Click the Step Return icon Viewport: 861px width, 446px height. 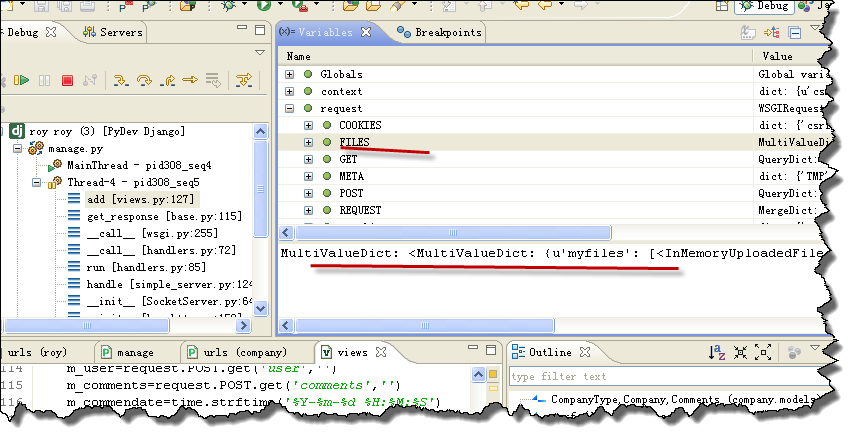click(167, 80)
